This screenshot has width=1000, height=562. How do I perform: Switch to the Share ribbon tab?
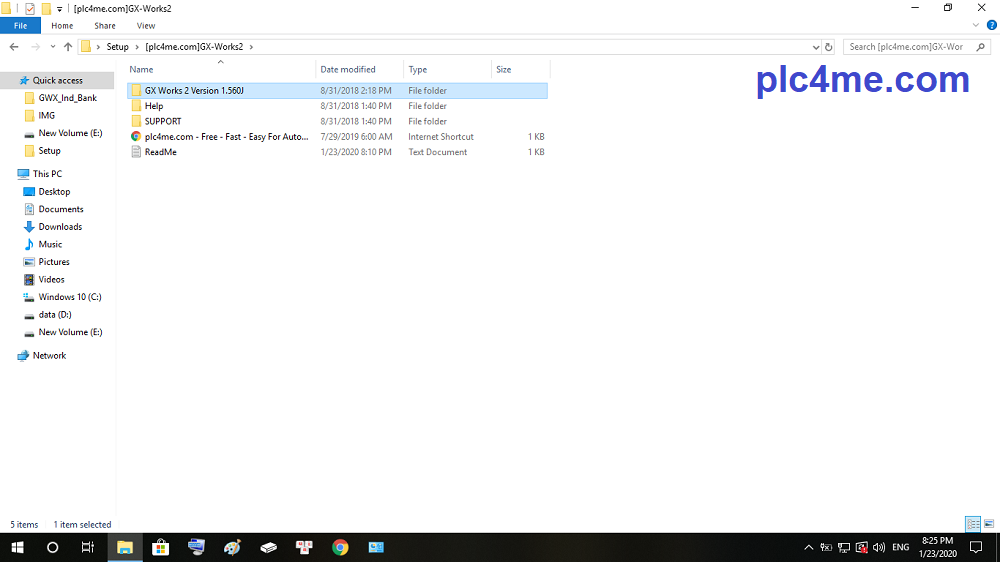click(105, 26)
